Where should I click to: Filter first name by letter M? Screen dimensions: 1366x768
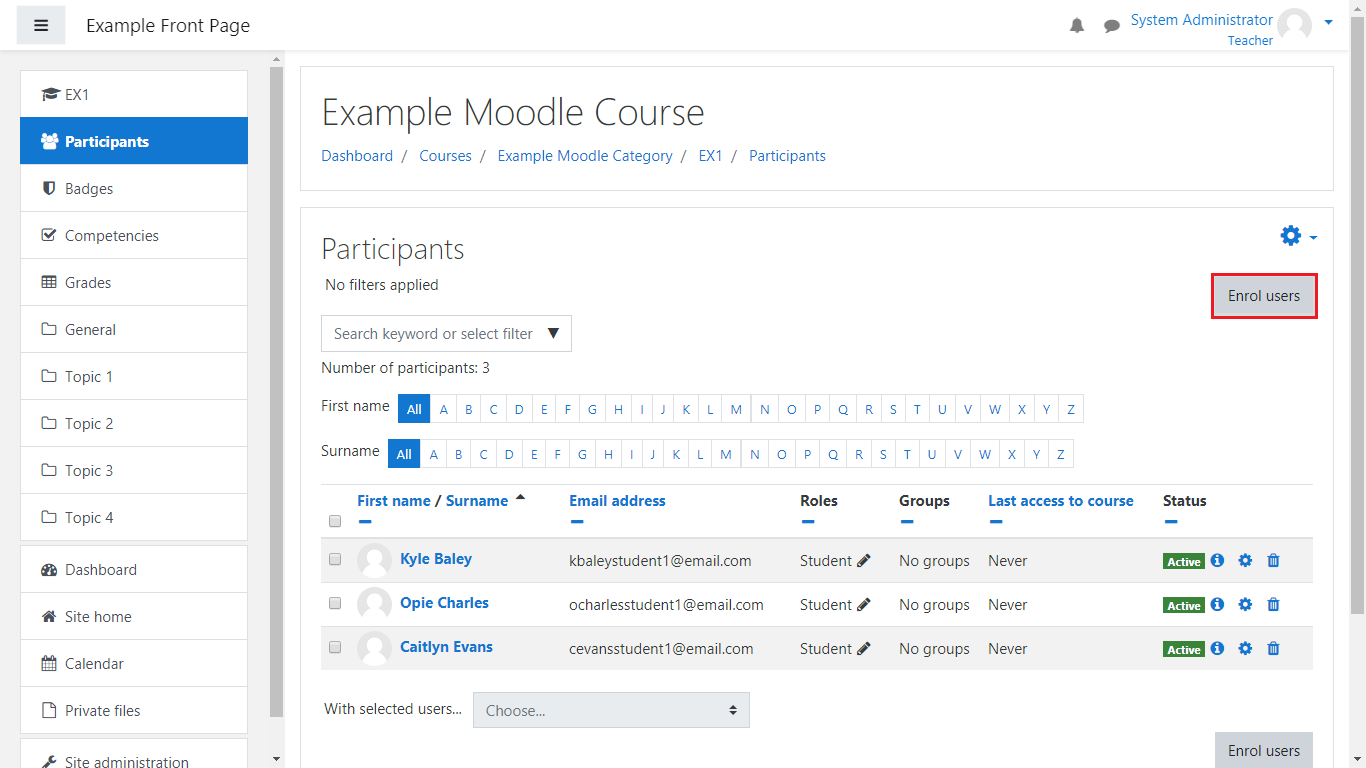(736, 409)
